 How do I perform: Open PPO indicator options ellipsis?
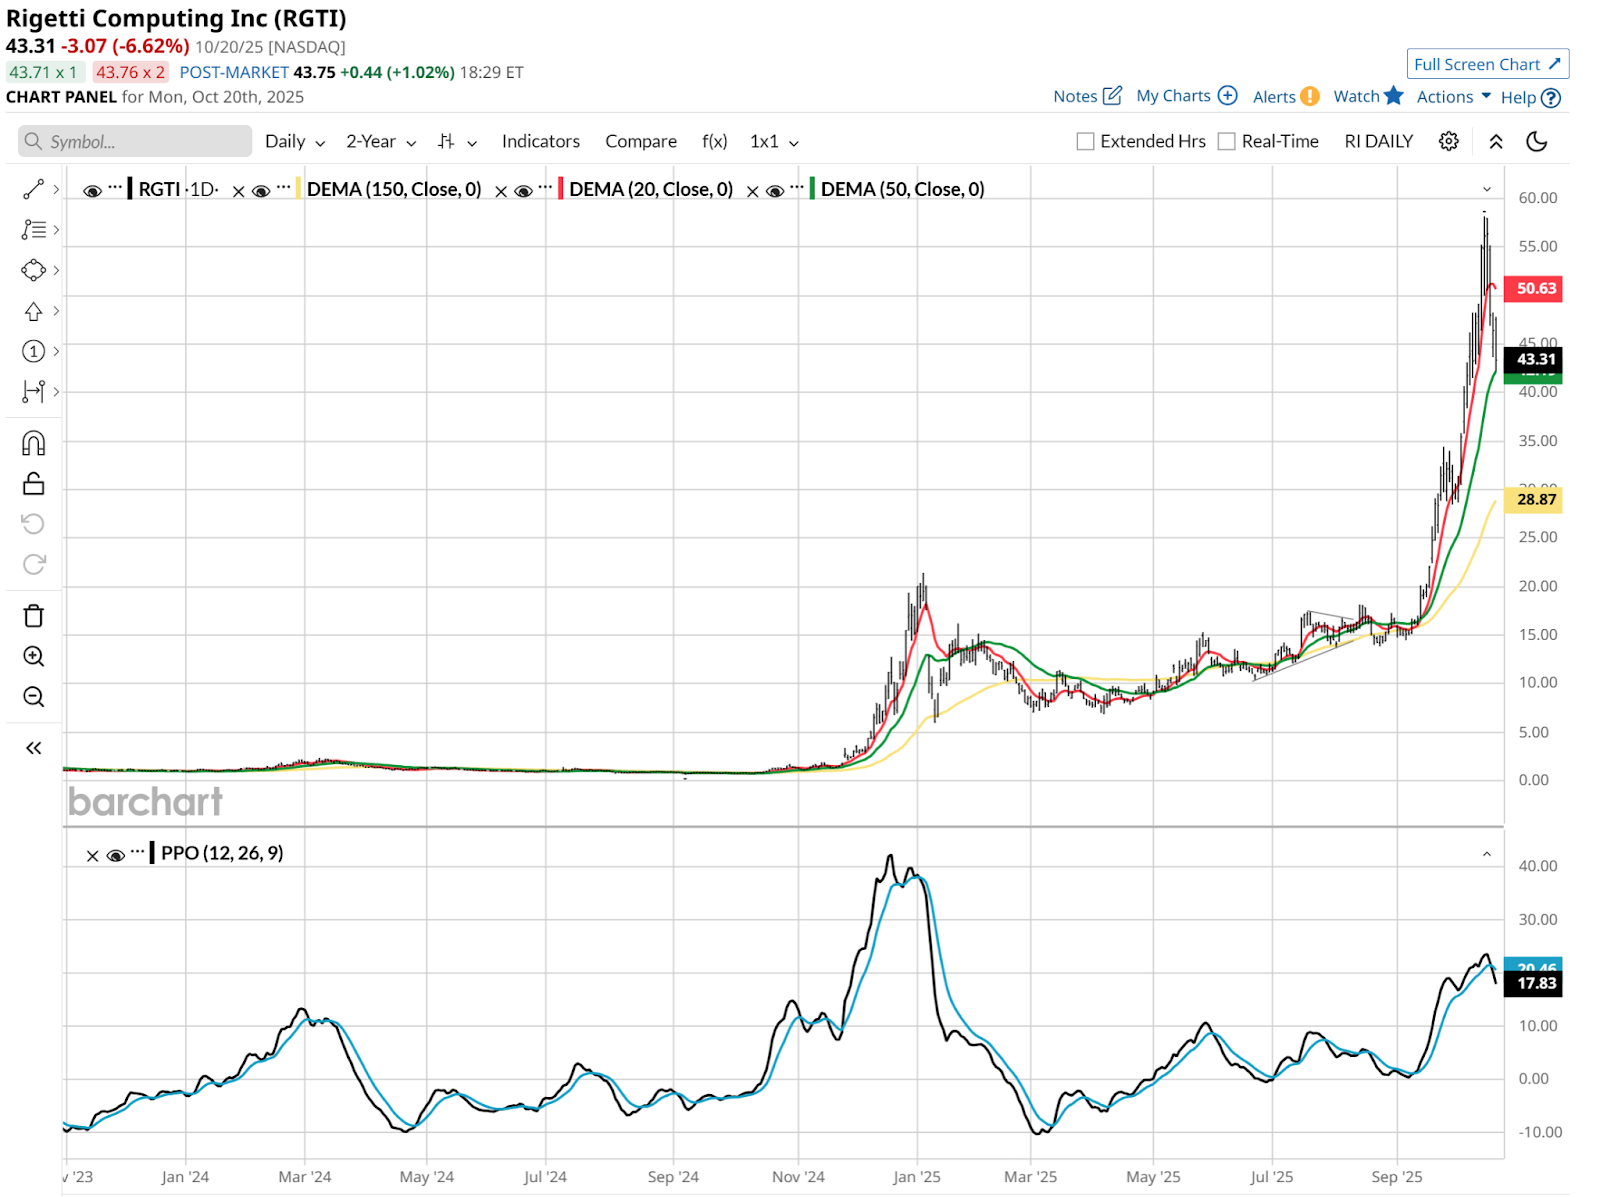point(138,852)
